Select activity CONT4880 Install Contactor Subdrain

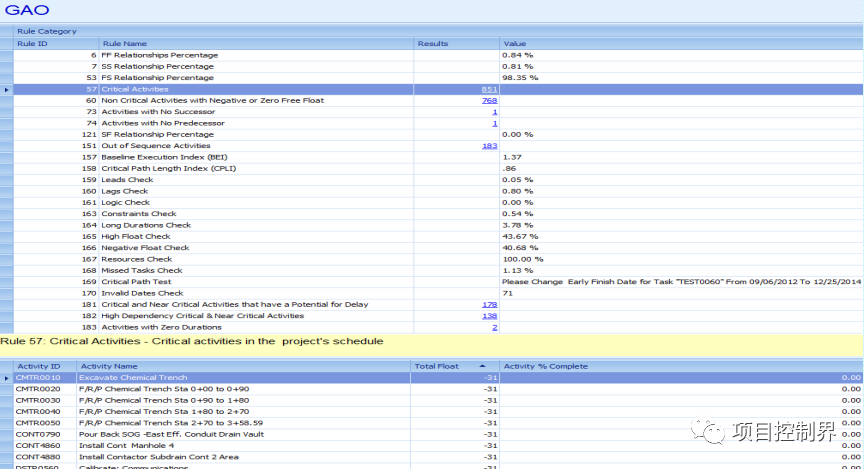pos(439,457)
